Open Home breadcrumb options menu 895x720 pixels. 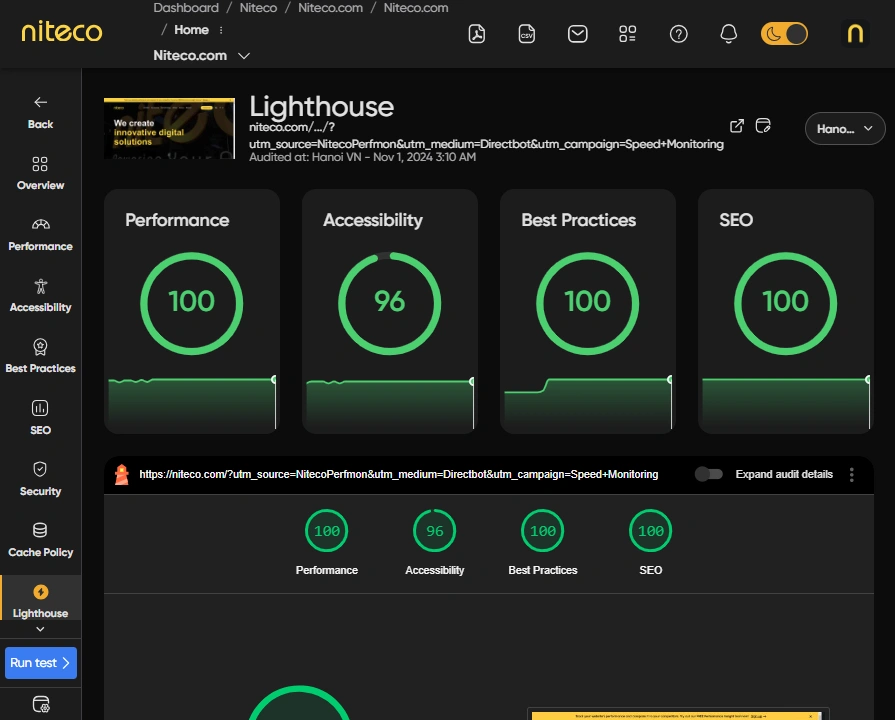pyautogui.click(x=221, y=30)
